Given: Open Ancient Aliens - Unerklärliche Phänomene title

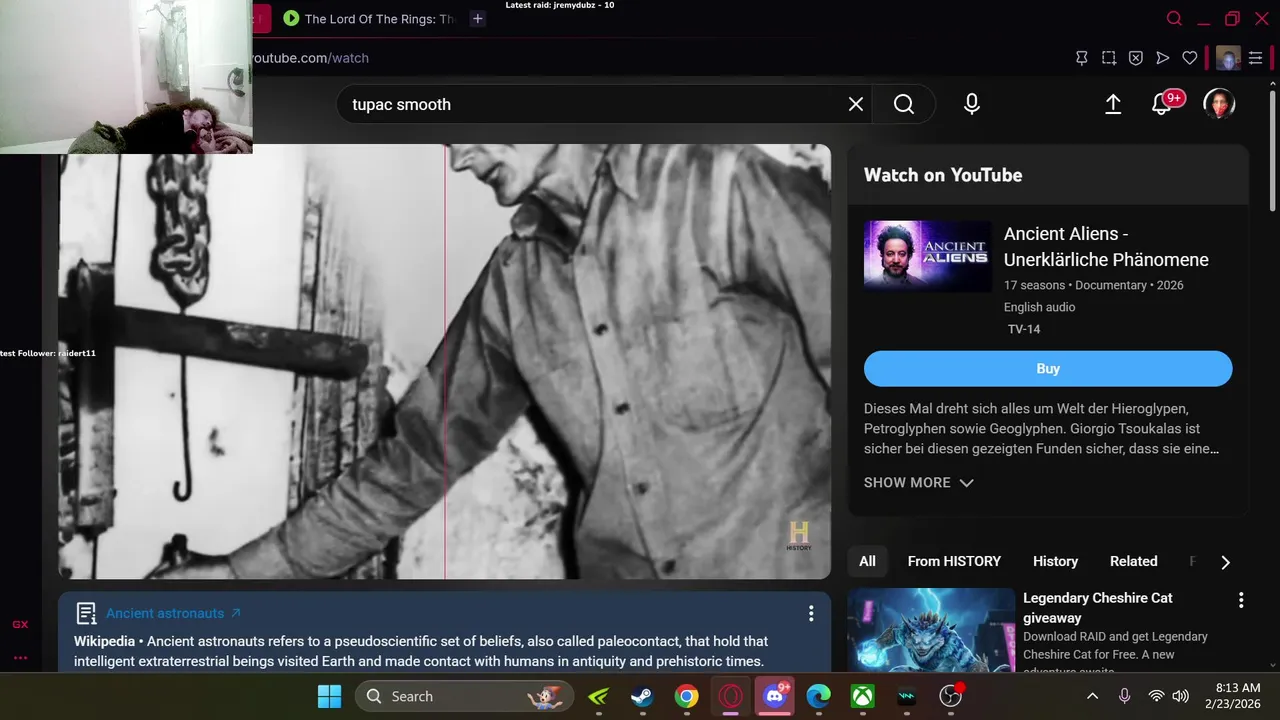Looking at the screenshot, I should point(1106,247).
